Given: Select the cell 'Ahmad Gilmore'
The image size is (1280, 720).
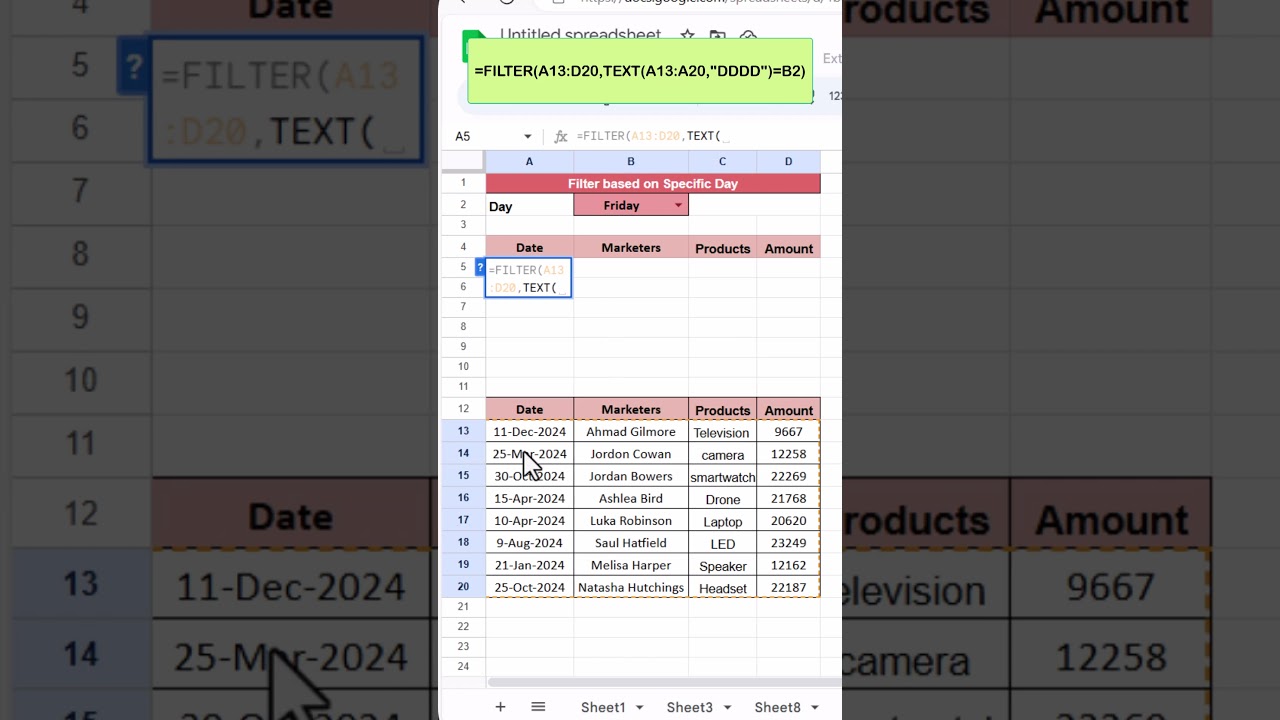Looking at the screenshot, I should 631,432.
